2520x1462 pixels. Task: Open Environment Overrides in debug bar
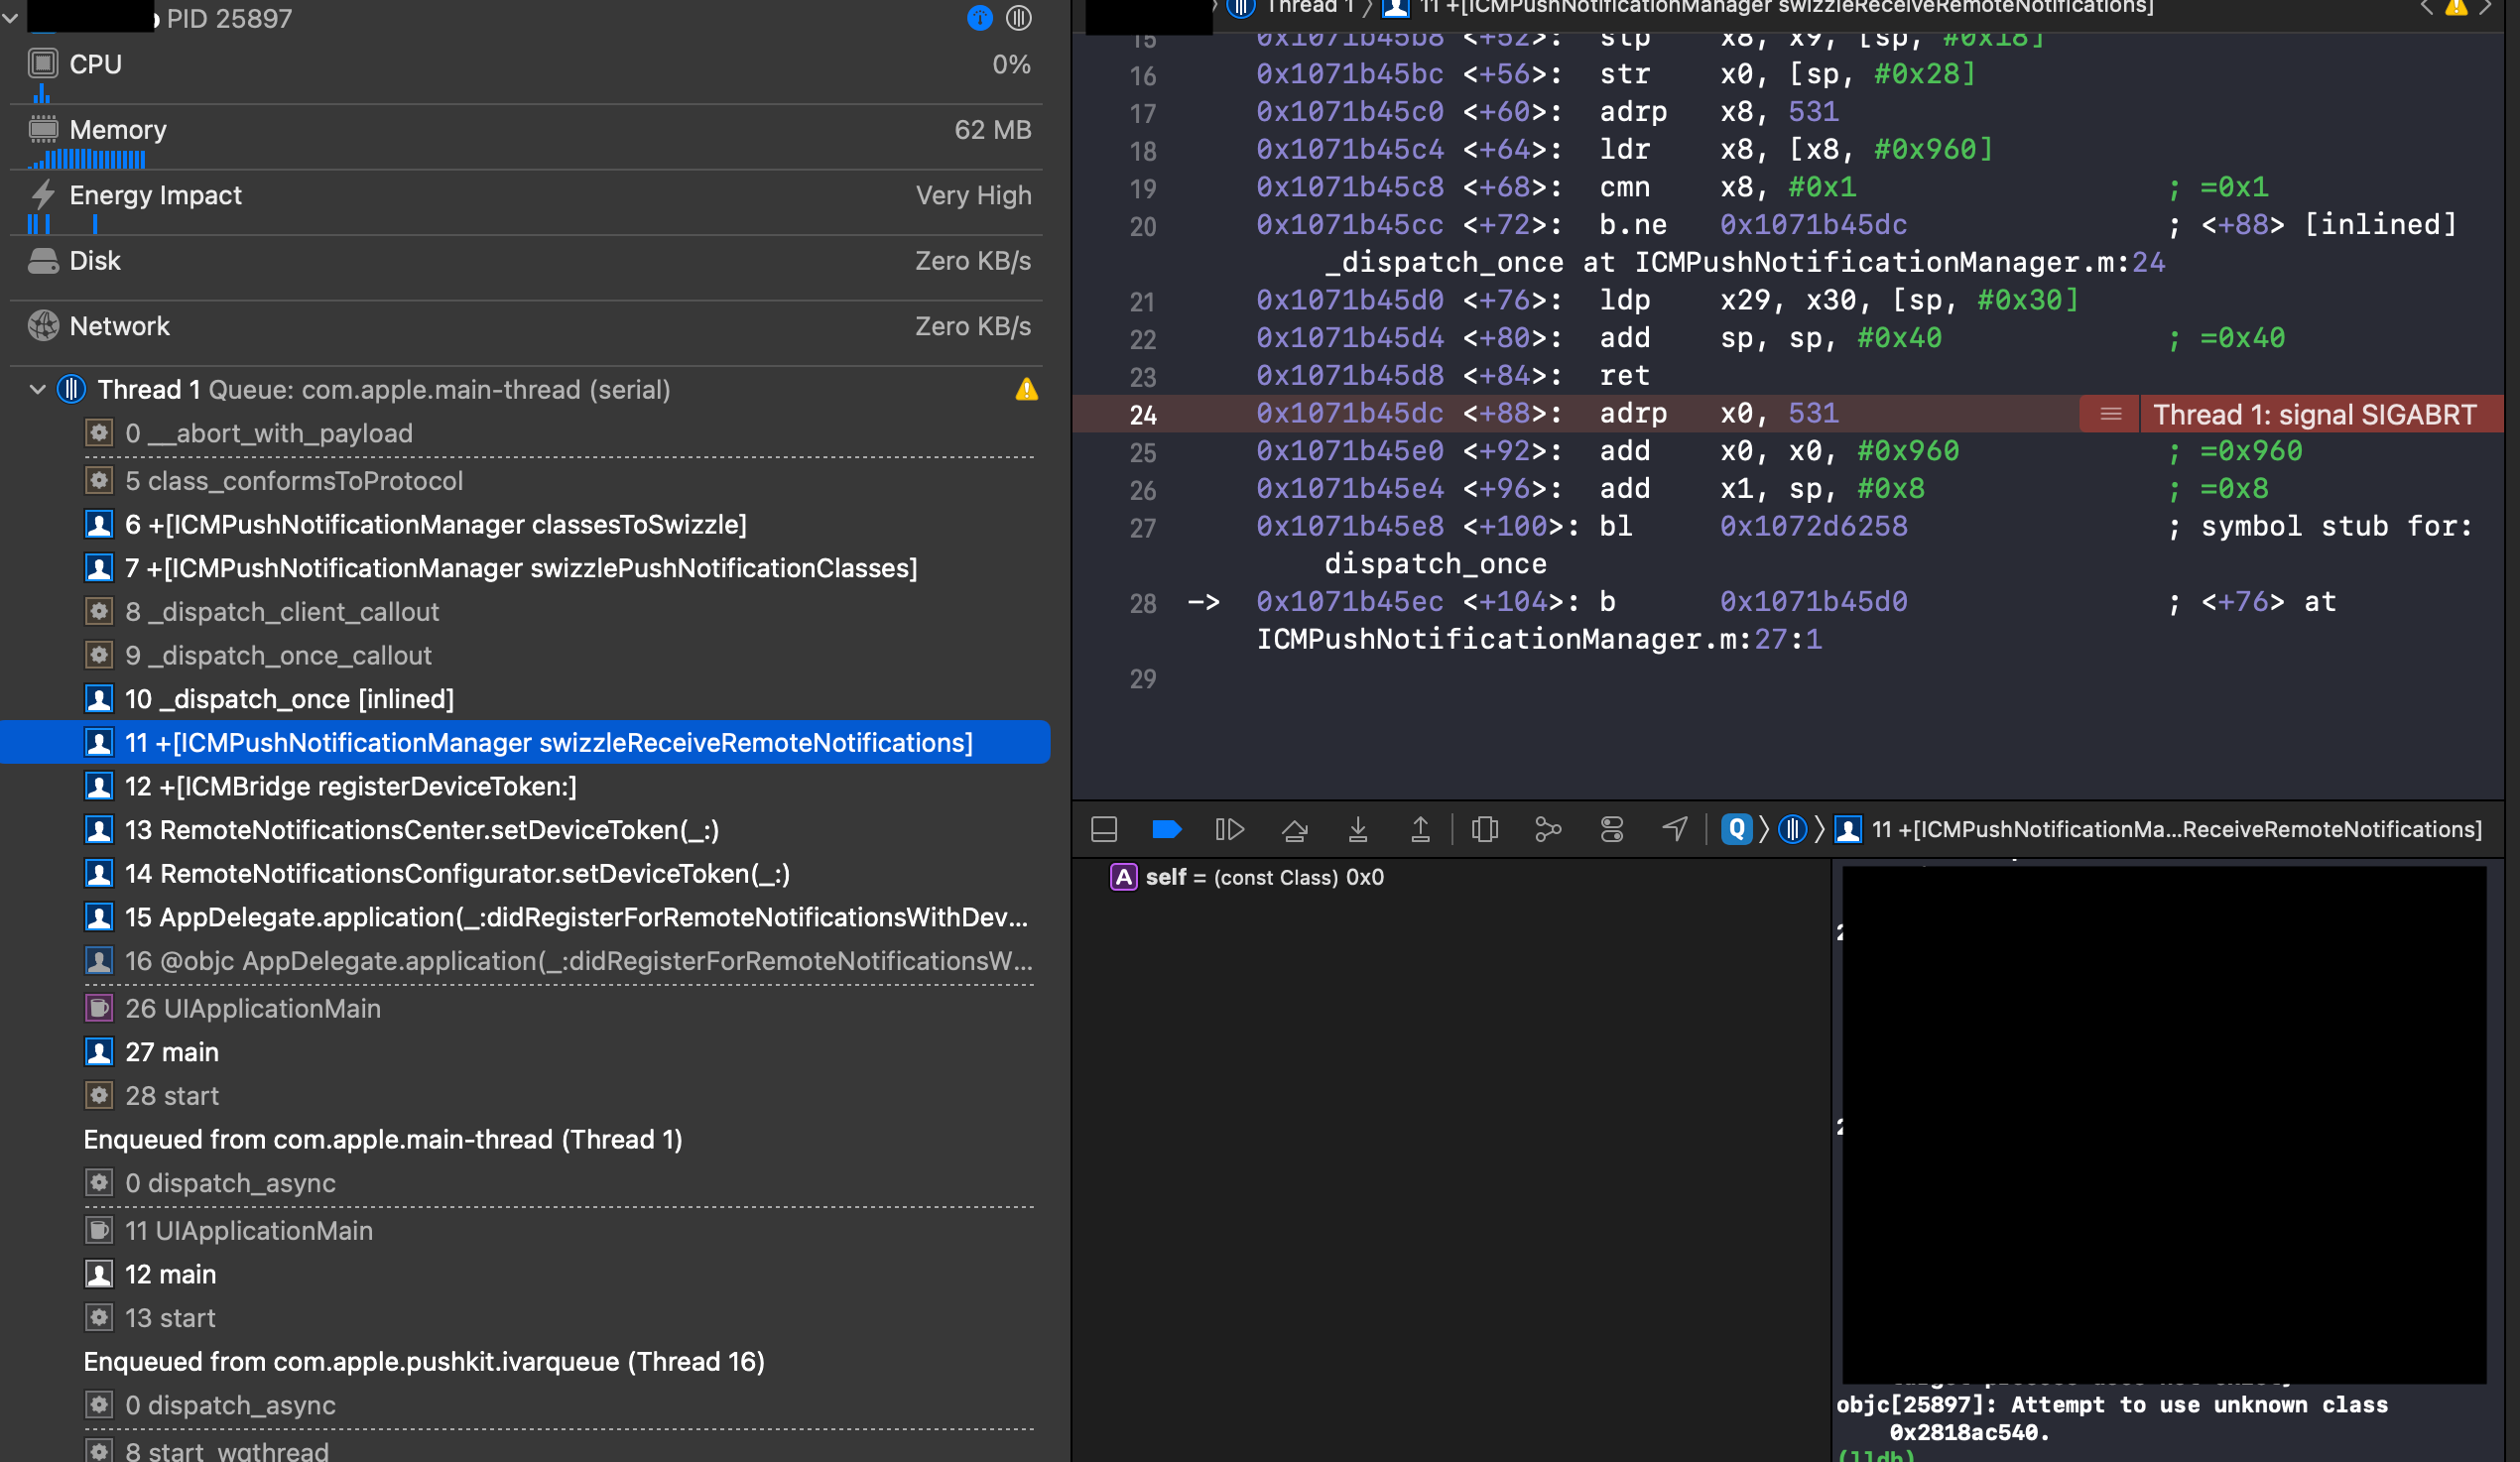point(1611,829)
